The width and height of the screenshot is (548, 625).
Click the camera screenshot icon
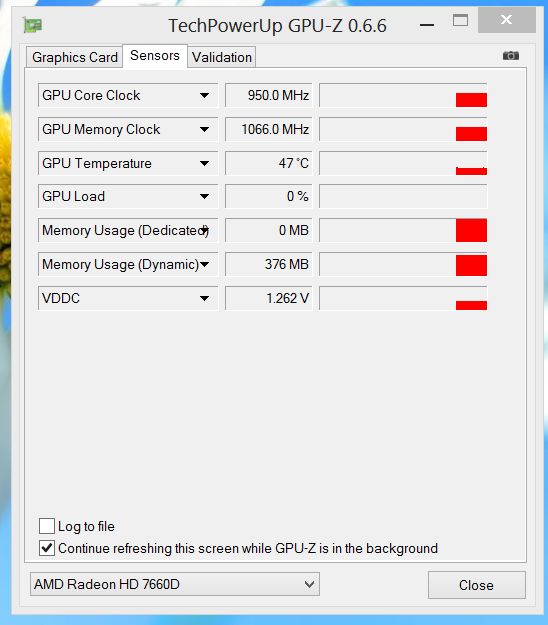pos(511,55)
